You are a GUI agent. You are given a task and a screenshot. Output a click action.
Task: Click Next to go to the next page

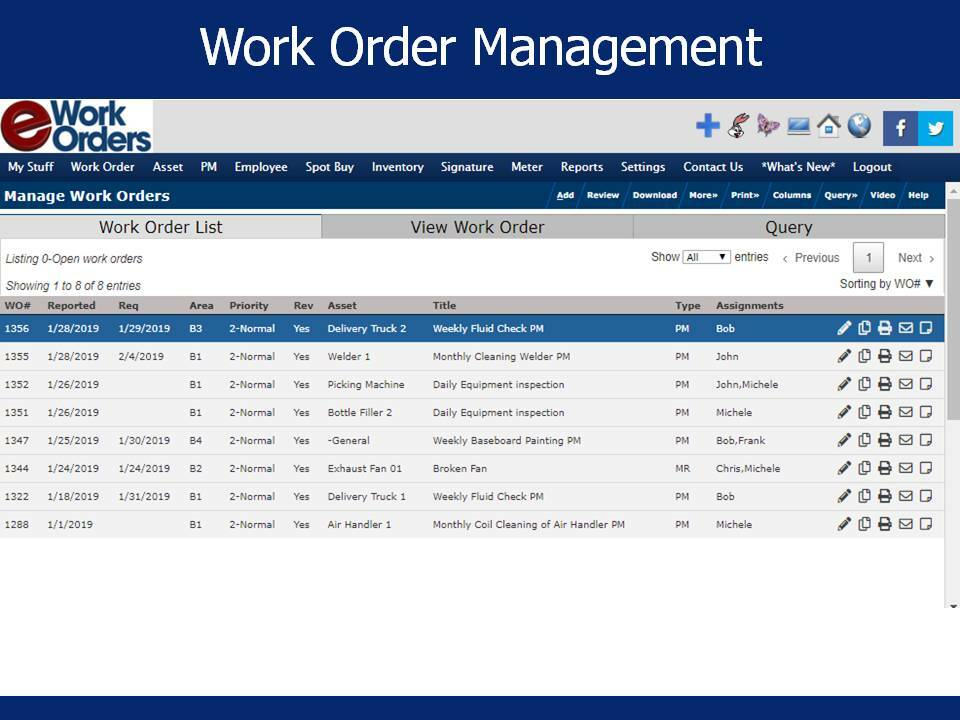(911, 257)
